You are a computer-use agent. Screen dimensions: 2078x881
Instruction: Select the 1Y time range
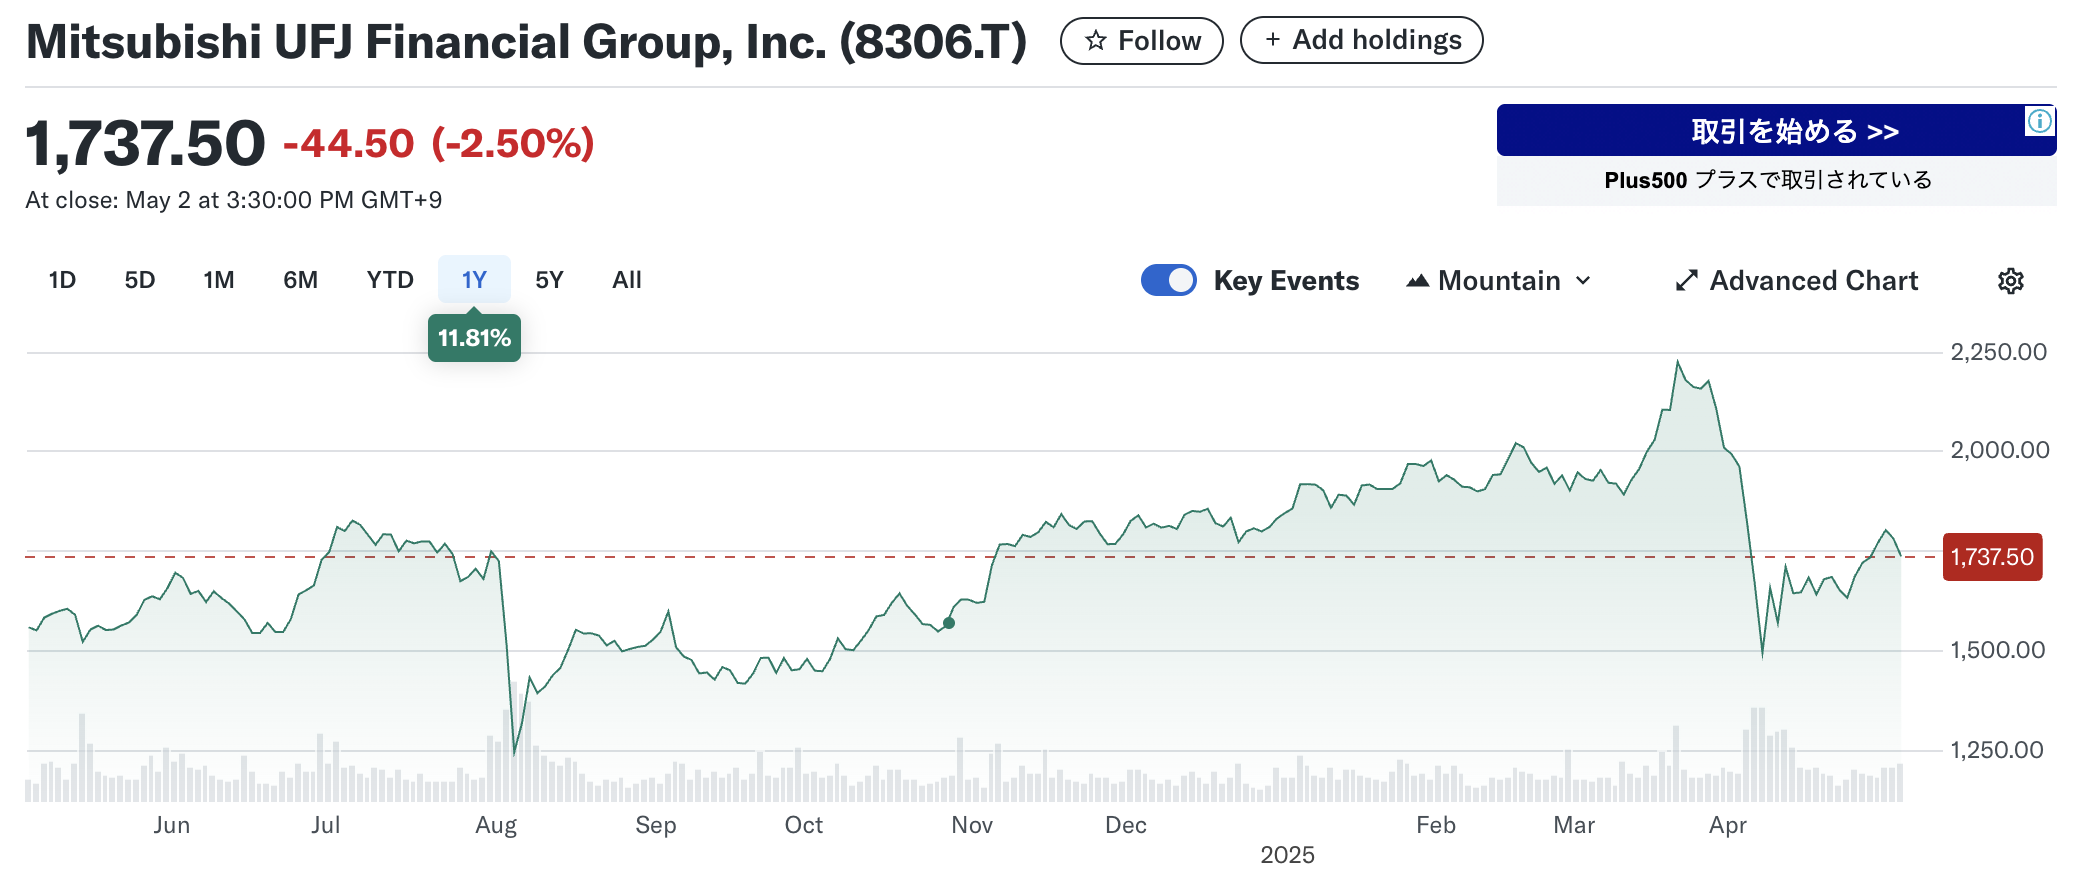(474, 280)
